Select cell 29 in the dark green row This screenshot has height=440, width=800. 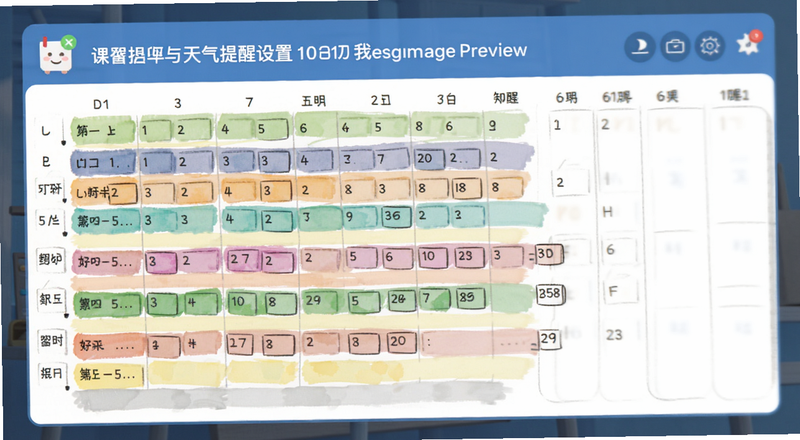pos(318,300)
